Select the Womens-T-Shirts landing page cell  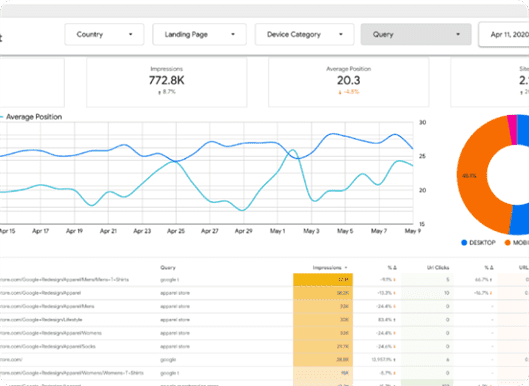(x=72, y=373)
